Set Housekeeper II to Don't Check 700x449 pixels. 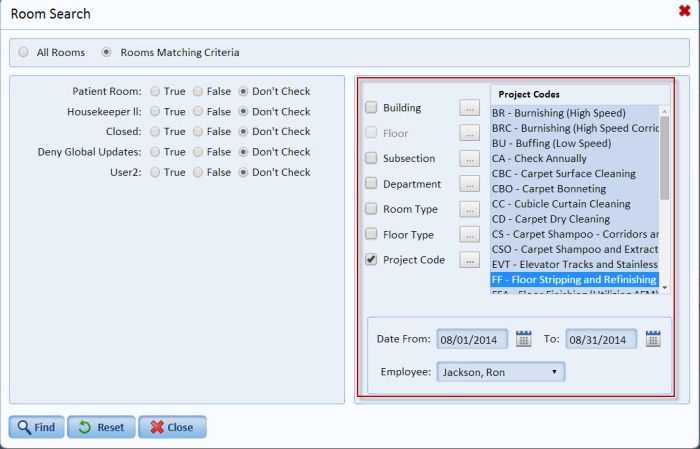[243, 112]
